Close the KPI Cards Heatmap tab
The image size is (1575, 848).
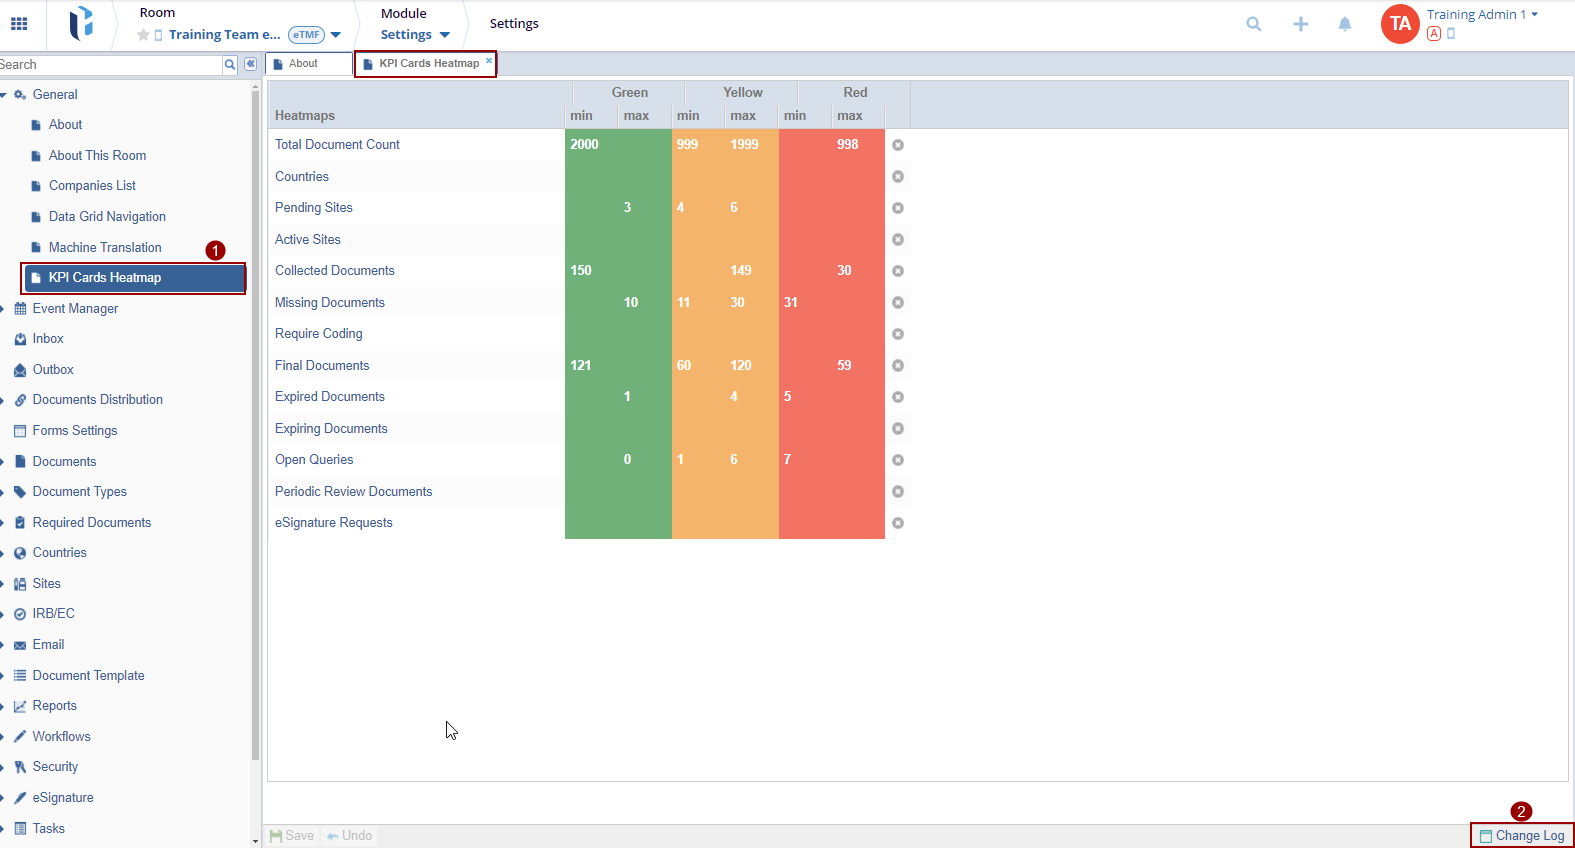coord(489,61)
